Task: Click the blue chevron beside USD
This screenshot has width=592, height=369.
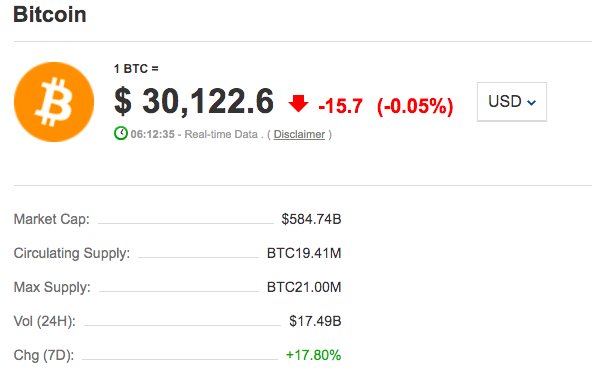Action: click(x=531, y=103)
